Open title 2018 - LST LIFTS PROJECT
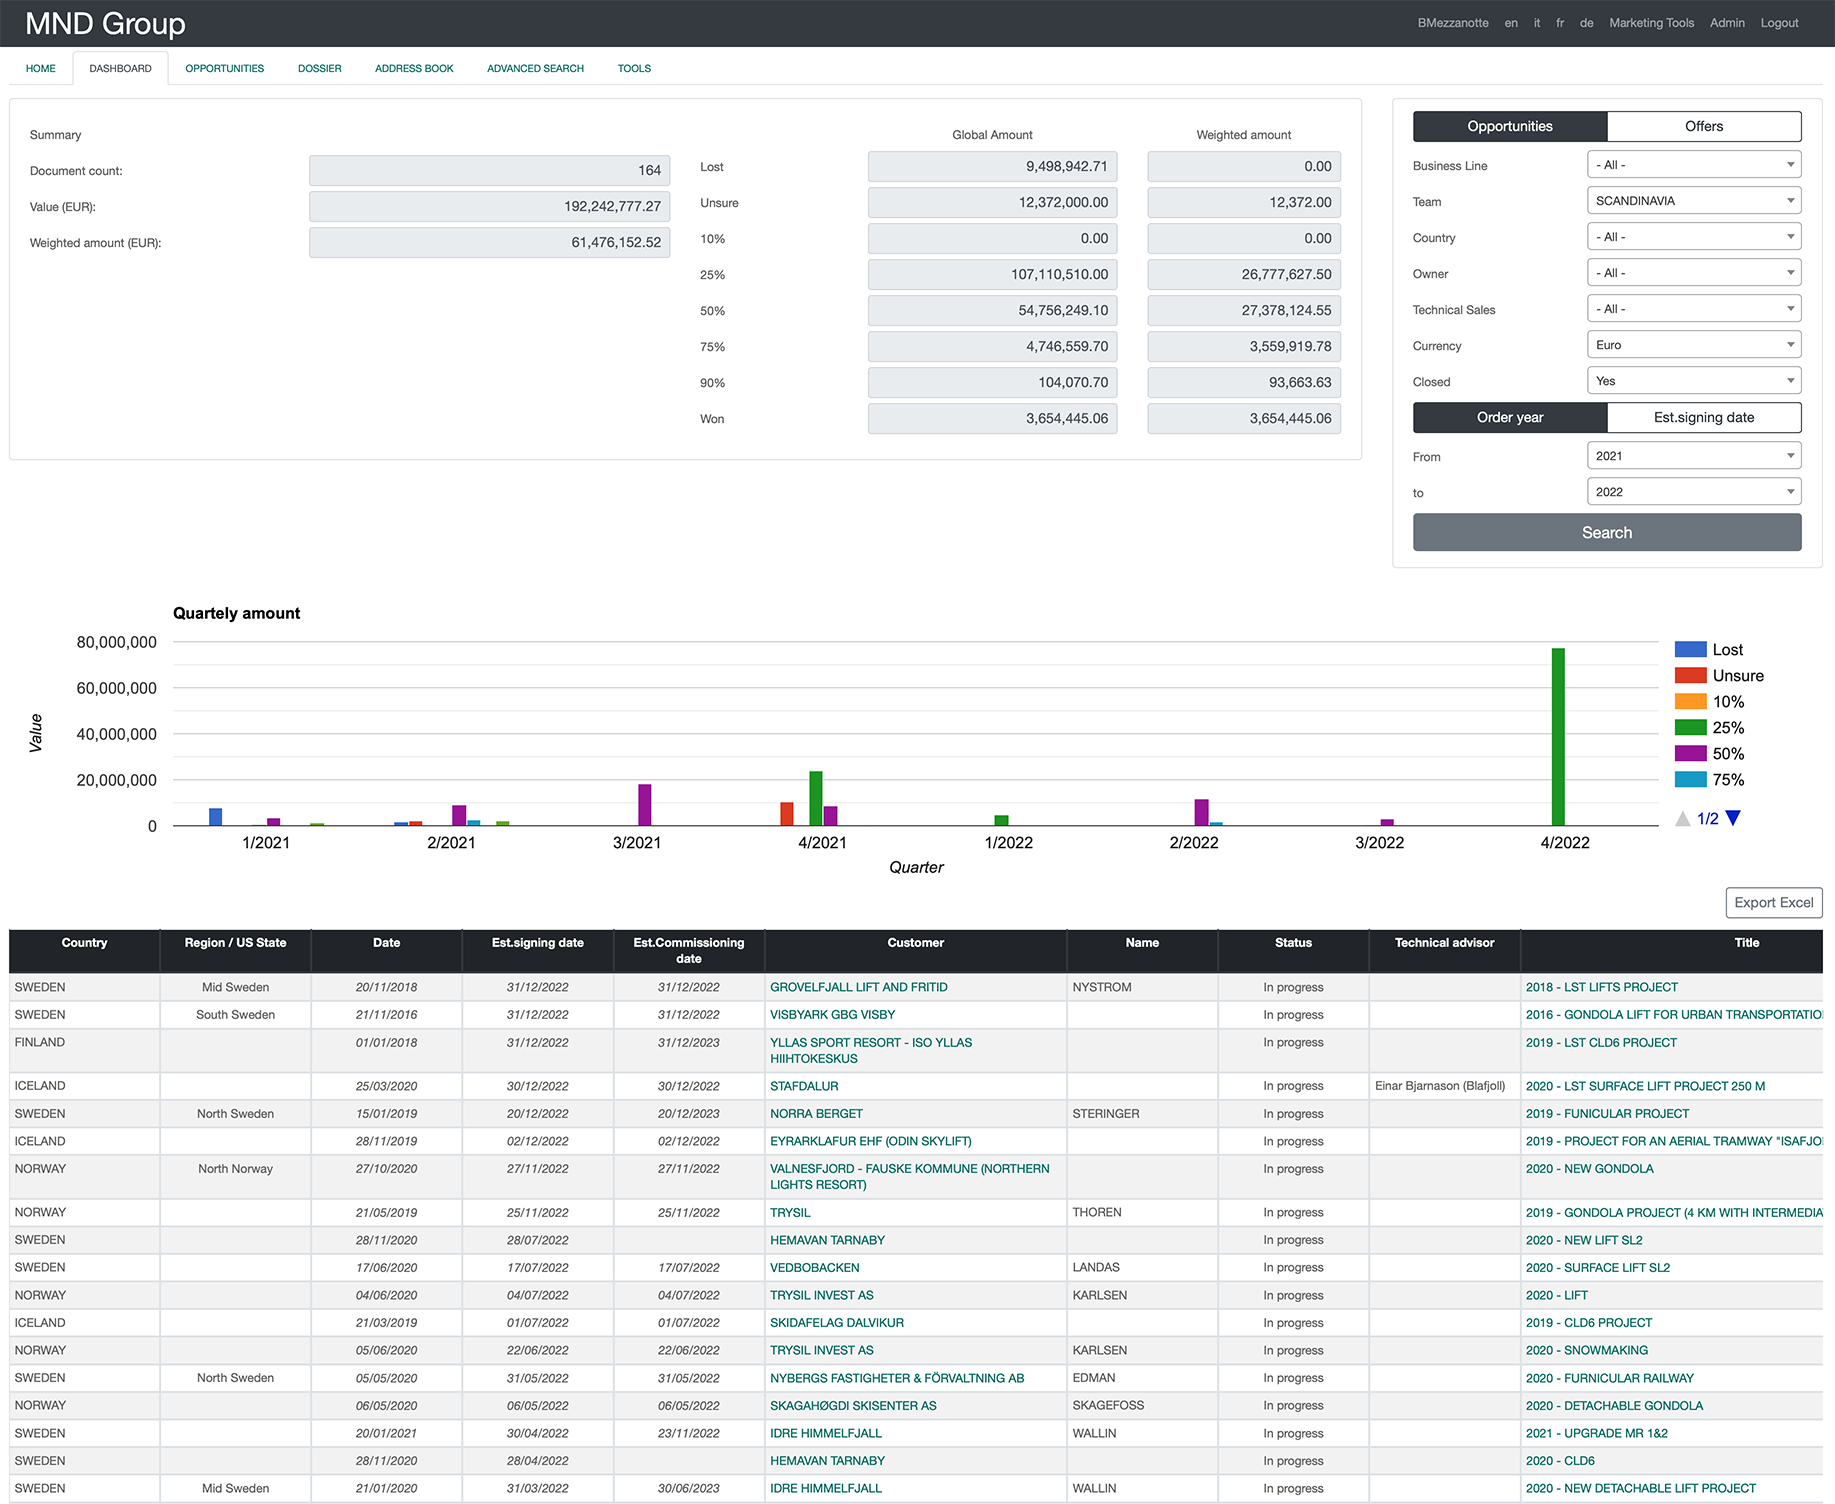The image size is (1835, 1504). [x=1602, y=987]
